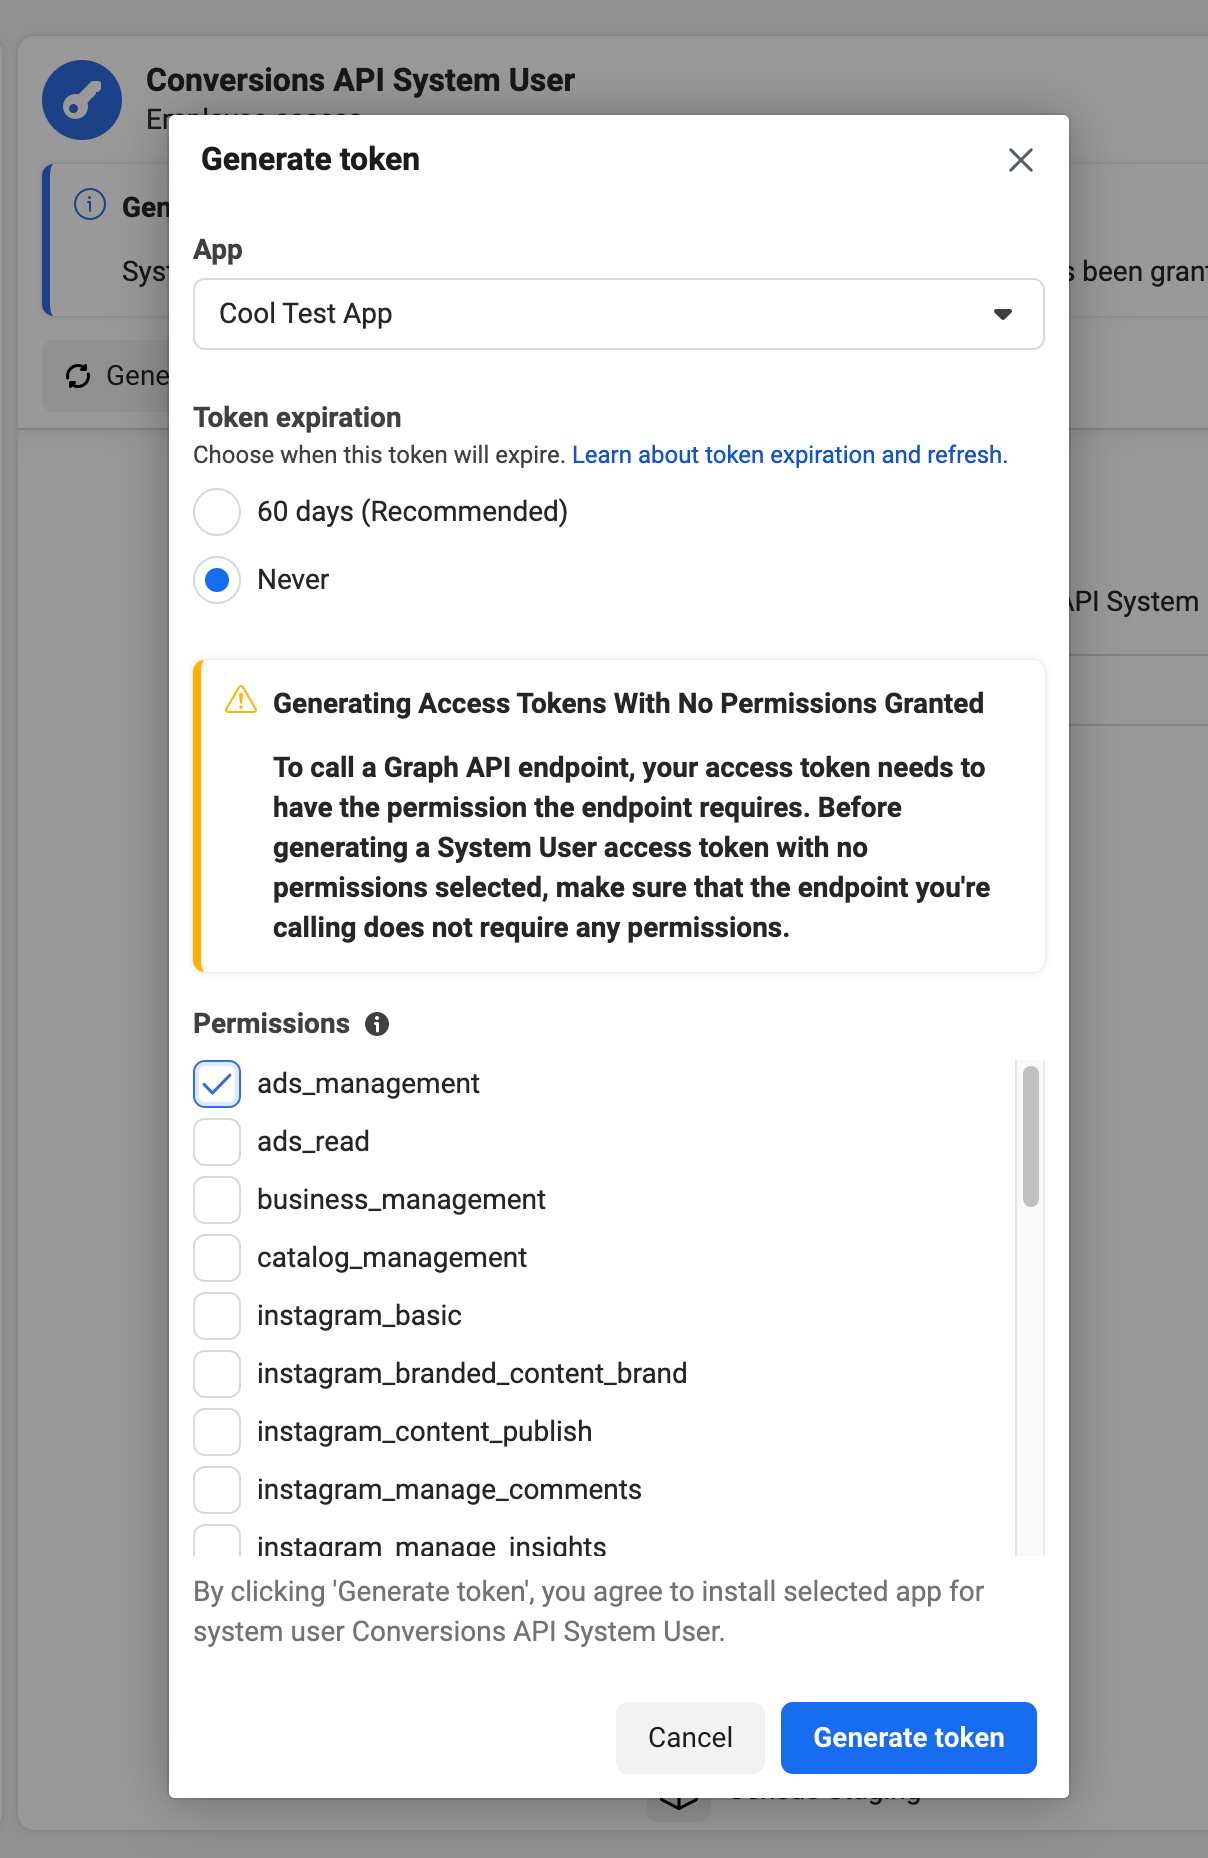Click the Permissions info icon
This screenshot has width=1208, height=1858.
[377, 1024]
